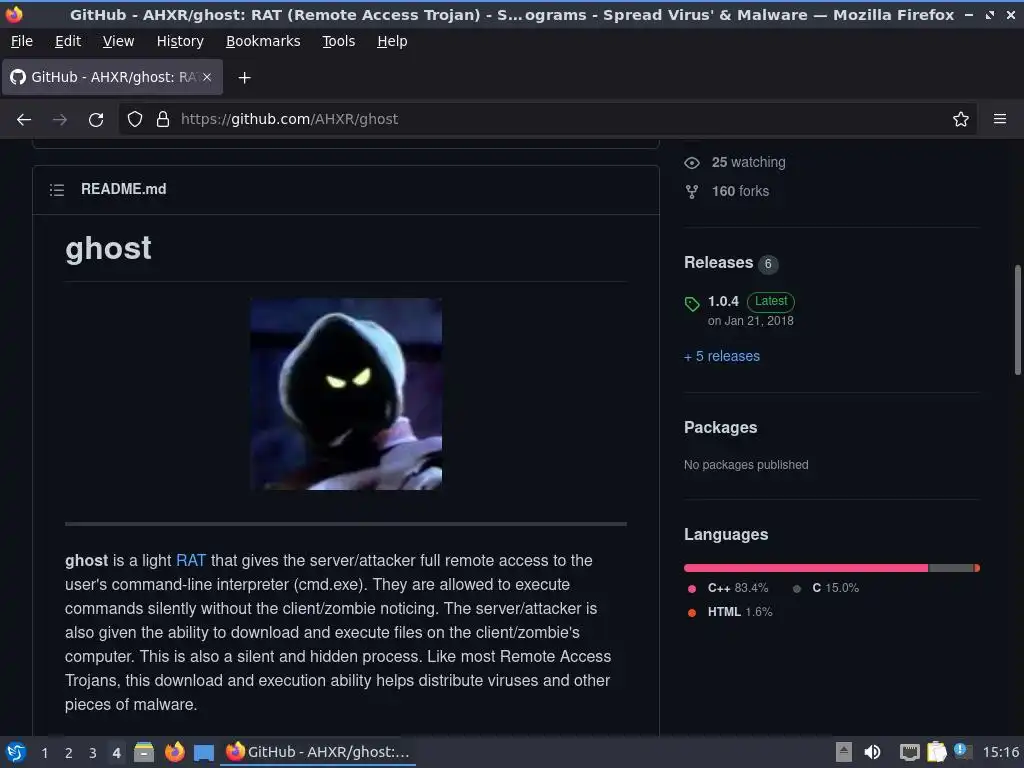Screen dimensions: 1024x768
Task: Open the Tools menu
Action: [x=338, y=41]
